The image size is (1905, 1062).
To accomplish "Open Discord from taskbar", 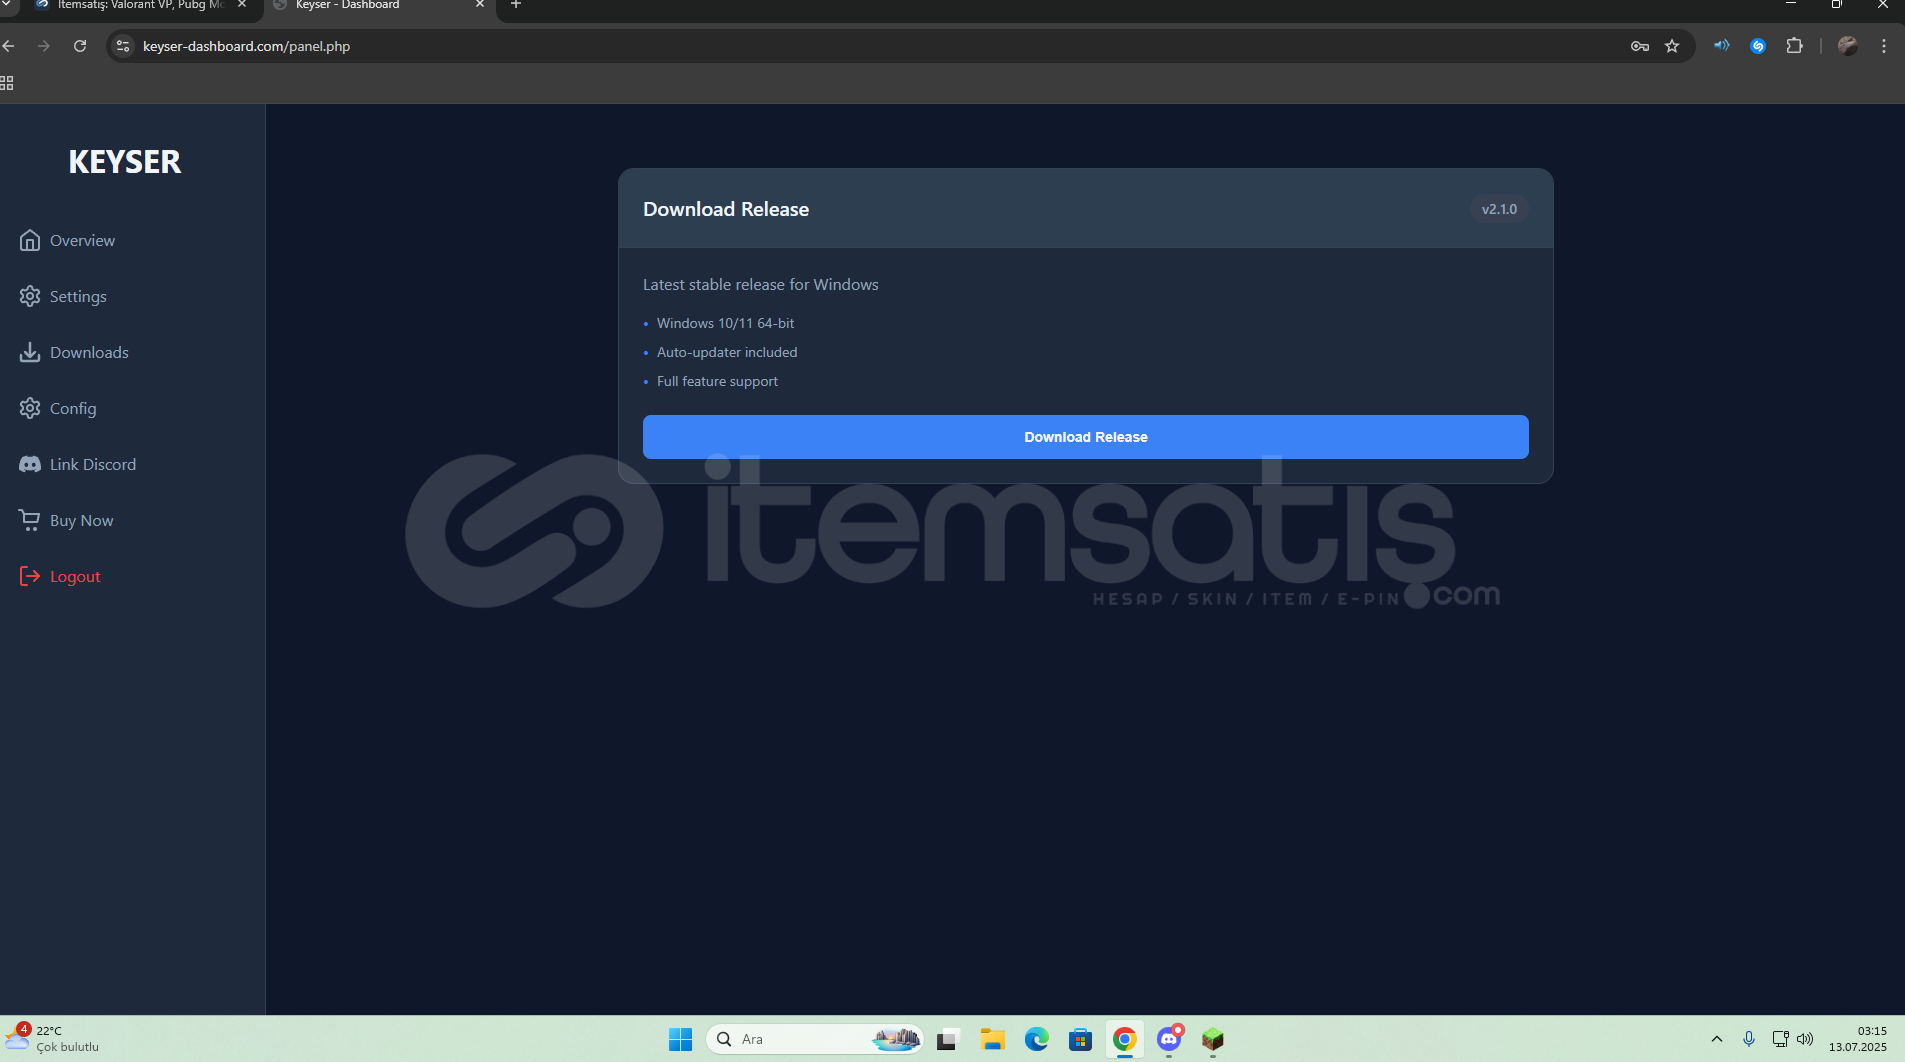I will [1168, 1039].
